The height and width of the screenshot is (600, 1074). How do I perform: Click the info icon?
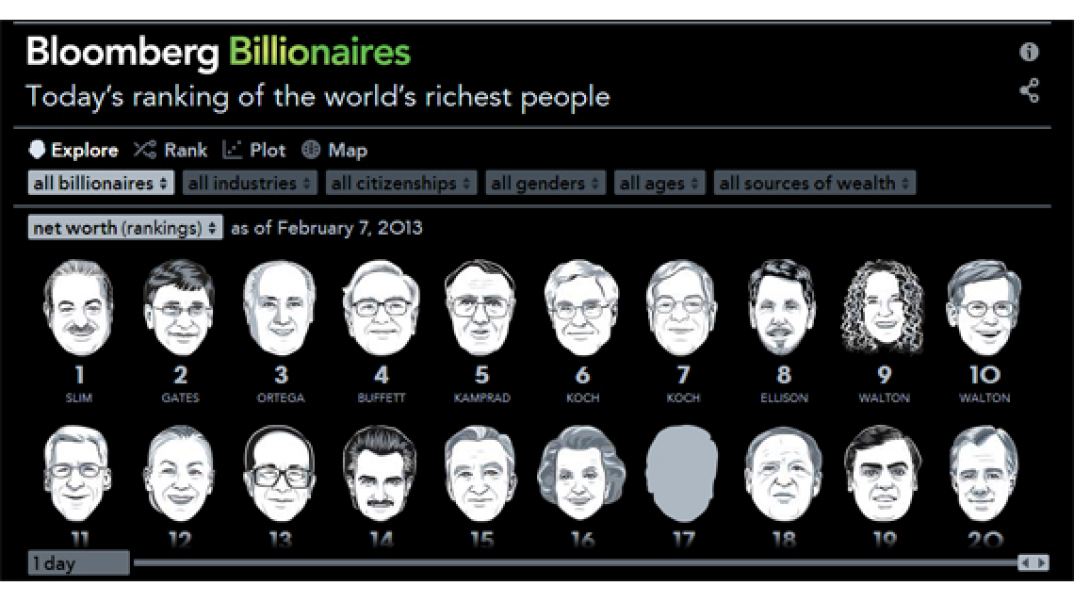[1029, 52]
